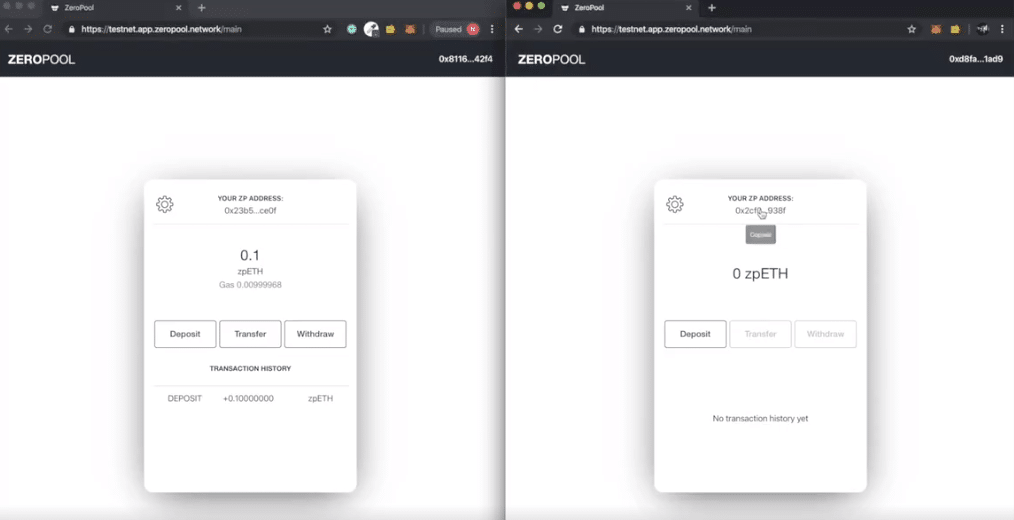Click ZEROPOOL logo in left window
The width and height of the screenshot is (1014, 520).
(41, 60)
